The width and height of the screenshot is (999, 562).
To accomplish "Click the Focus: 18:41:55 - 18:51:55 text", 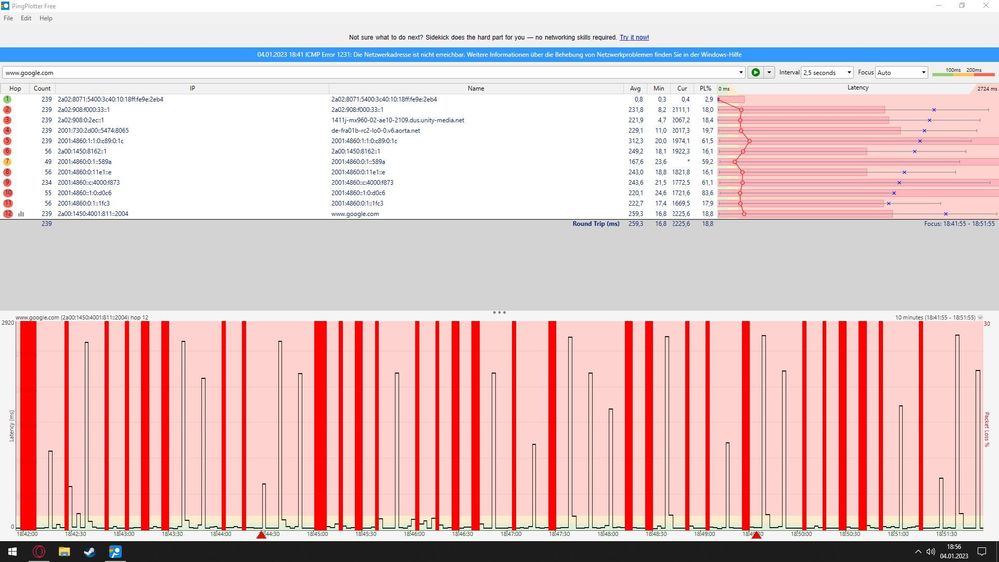I will pyautogui.click(x=959, y=224).
